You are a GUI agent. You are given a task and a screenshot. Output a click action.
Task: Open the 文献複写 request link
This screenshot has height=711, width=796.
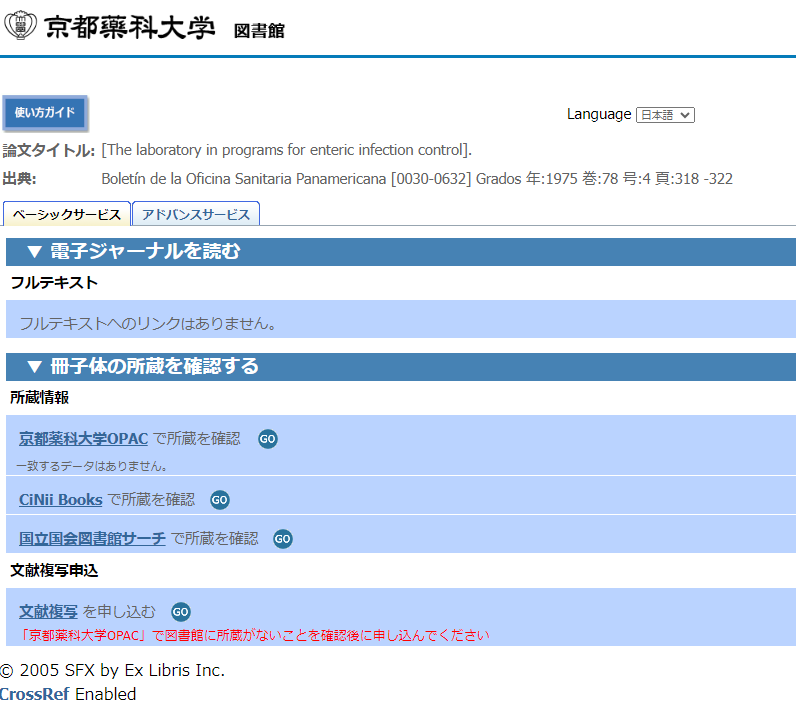click(48, 612)
